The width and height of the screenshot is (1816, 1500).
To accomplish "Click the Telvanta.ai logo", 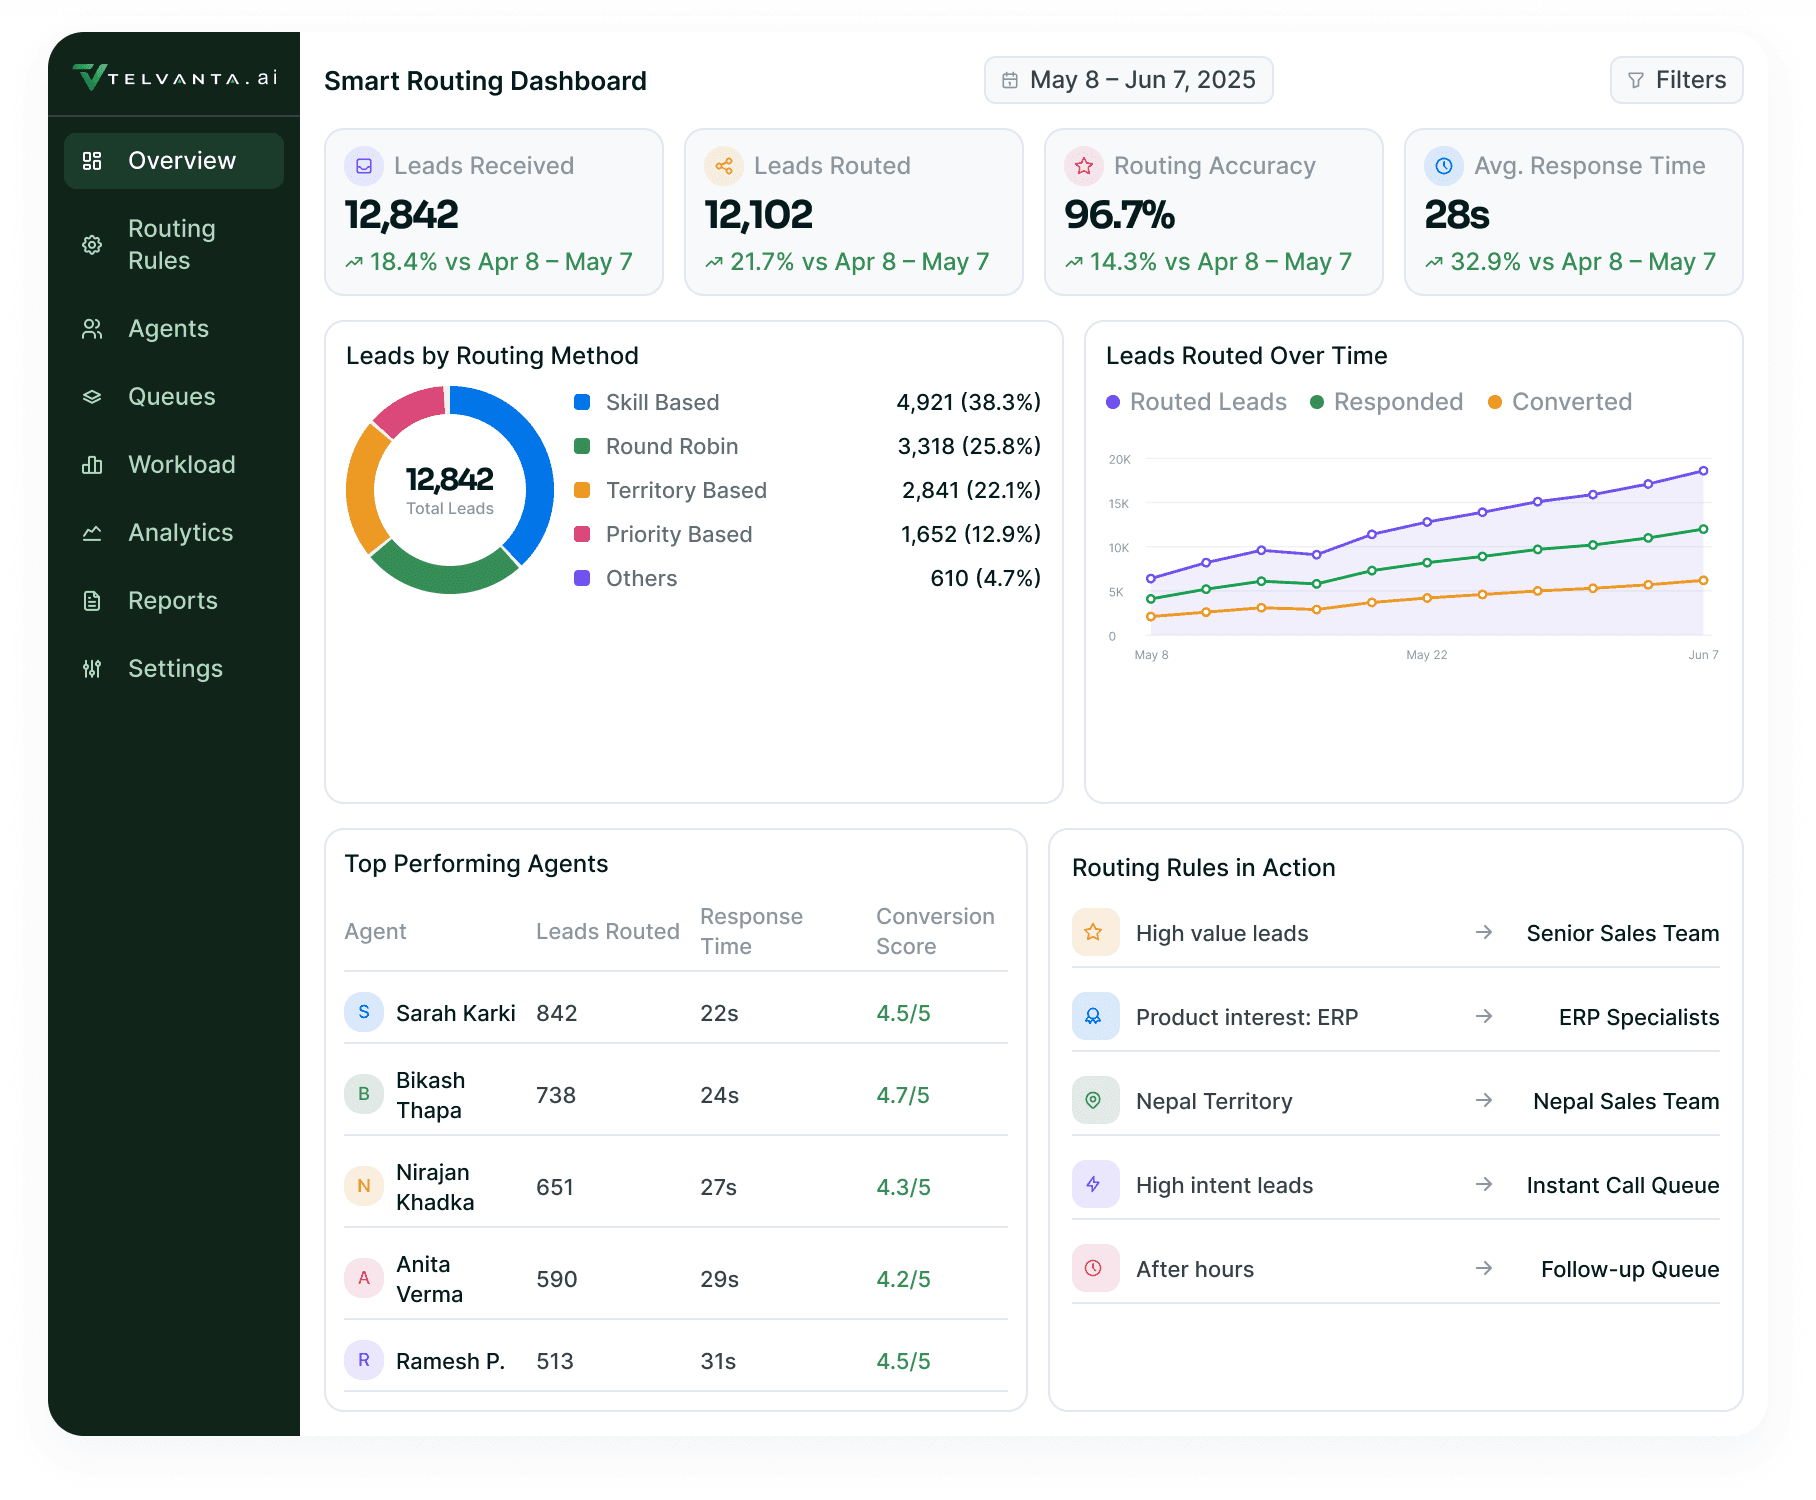I will click(175, 77).
